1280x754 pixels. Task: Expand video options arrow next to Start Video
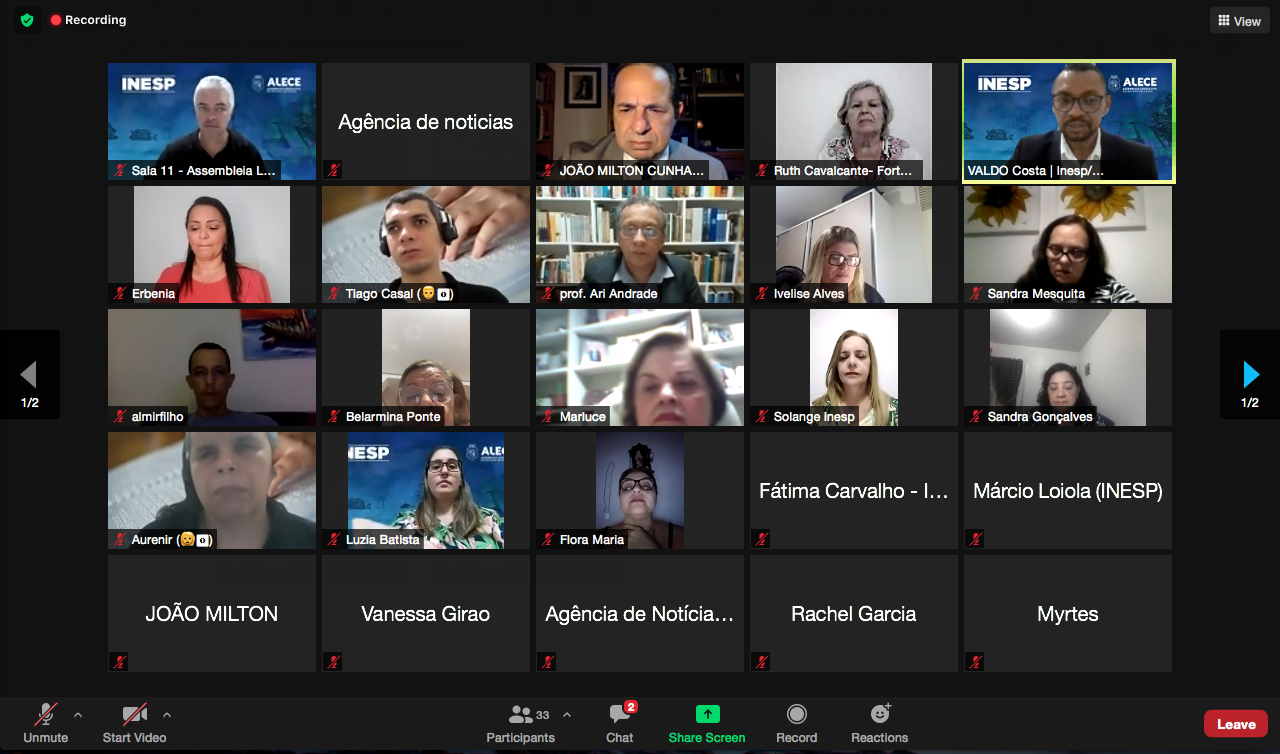(167, 715)
